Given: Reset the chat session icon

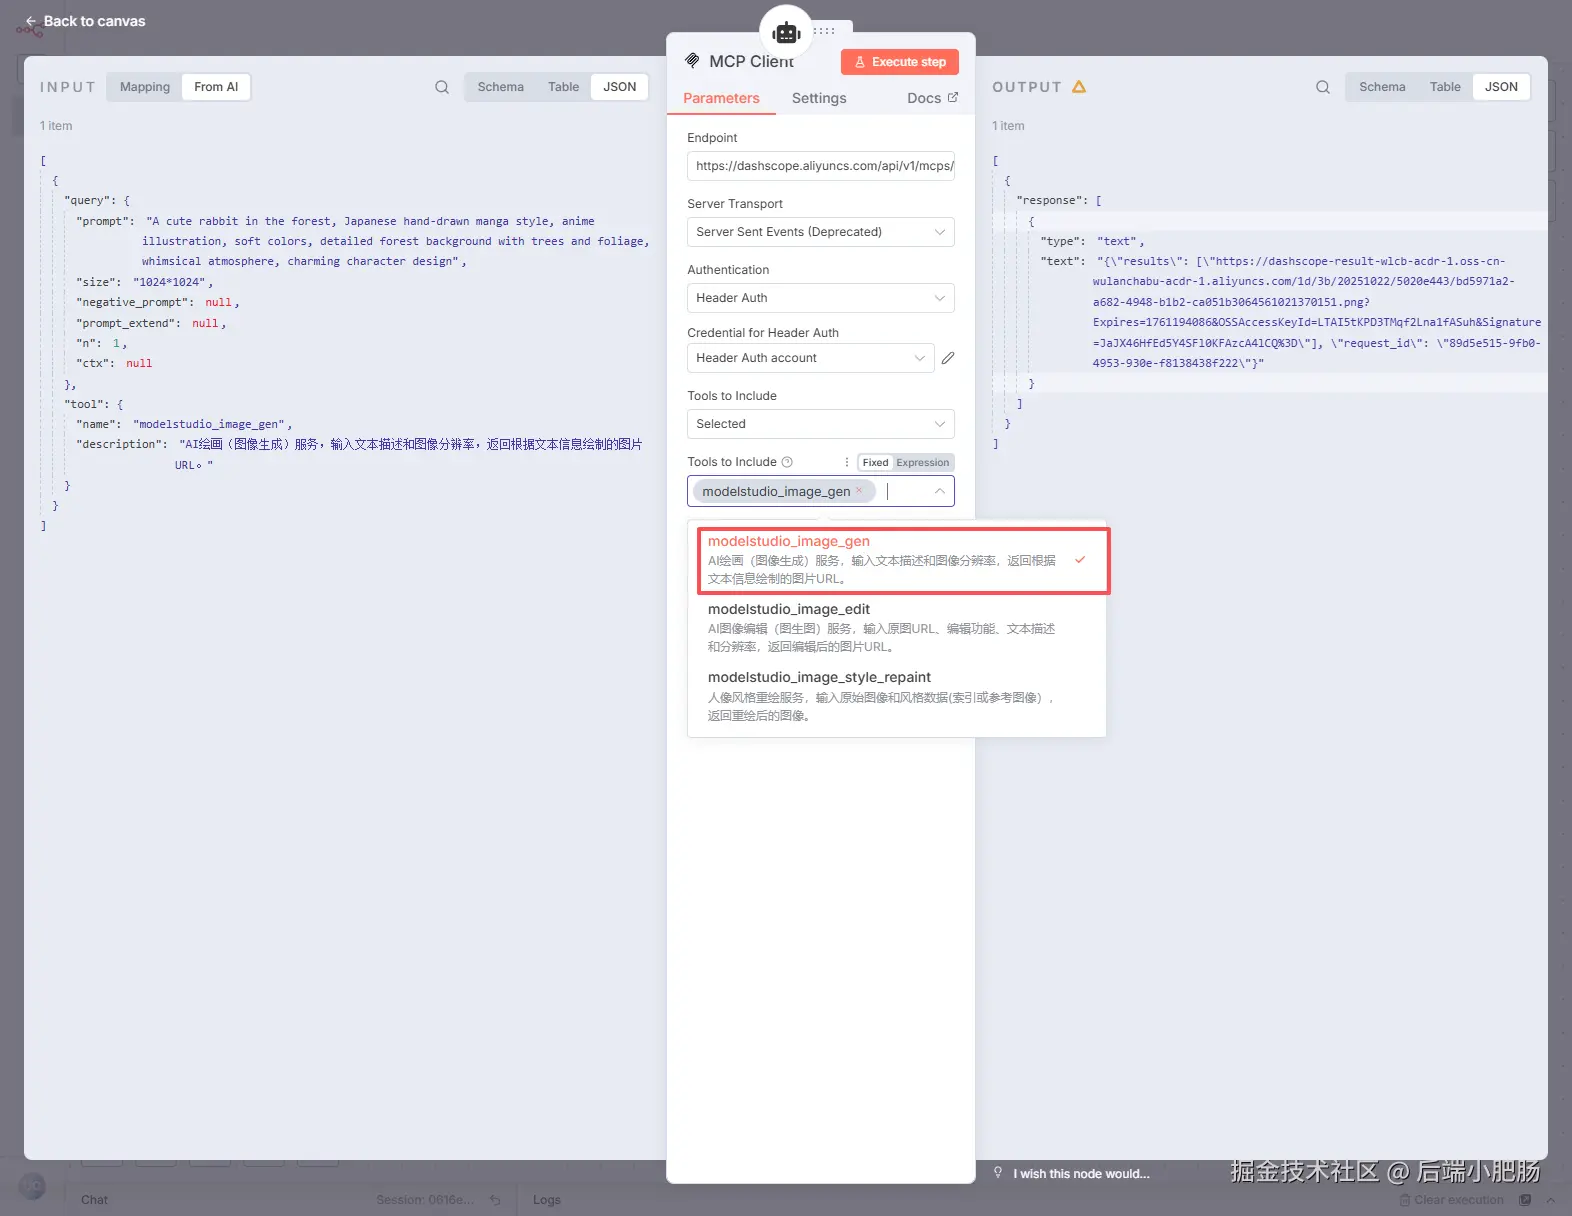Looking at the screenshot, I should tap(495, 1199).
